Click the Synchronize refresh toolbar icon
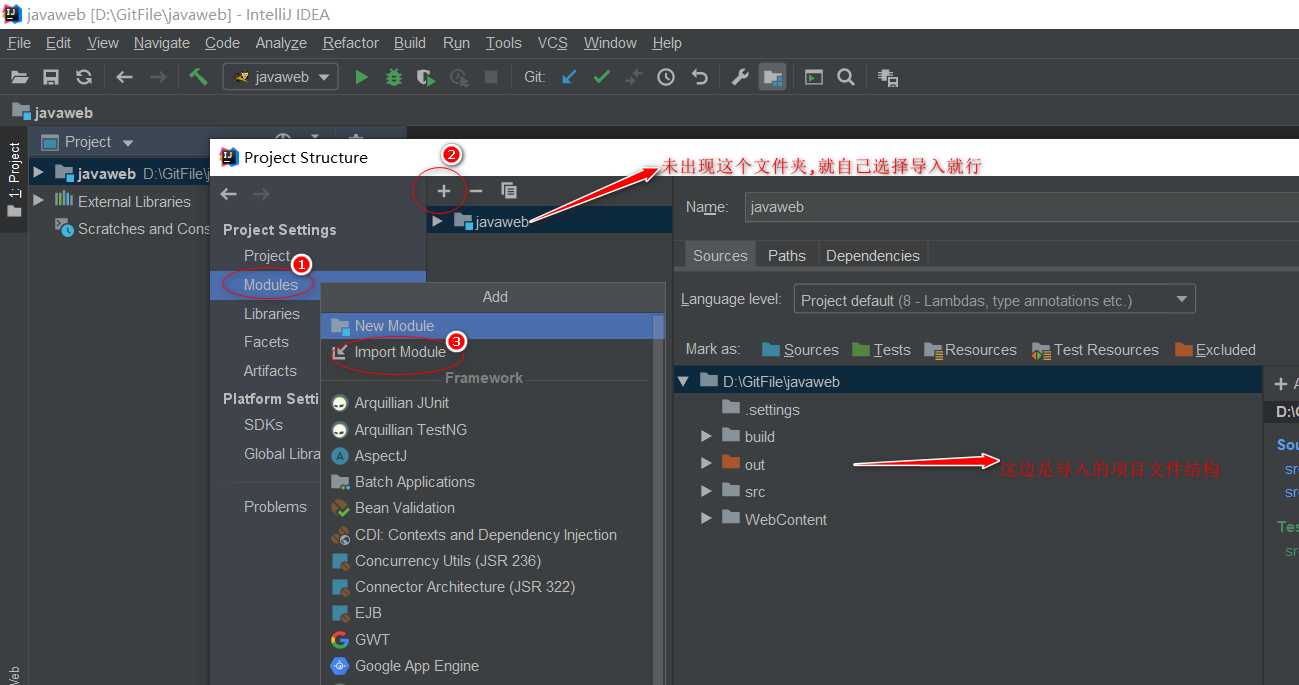The image size is (1299, 685). 84,77
